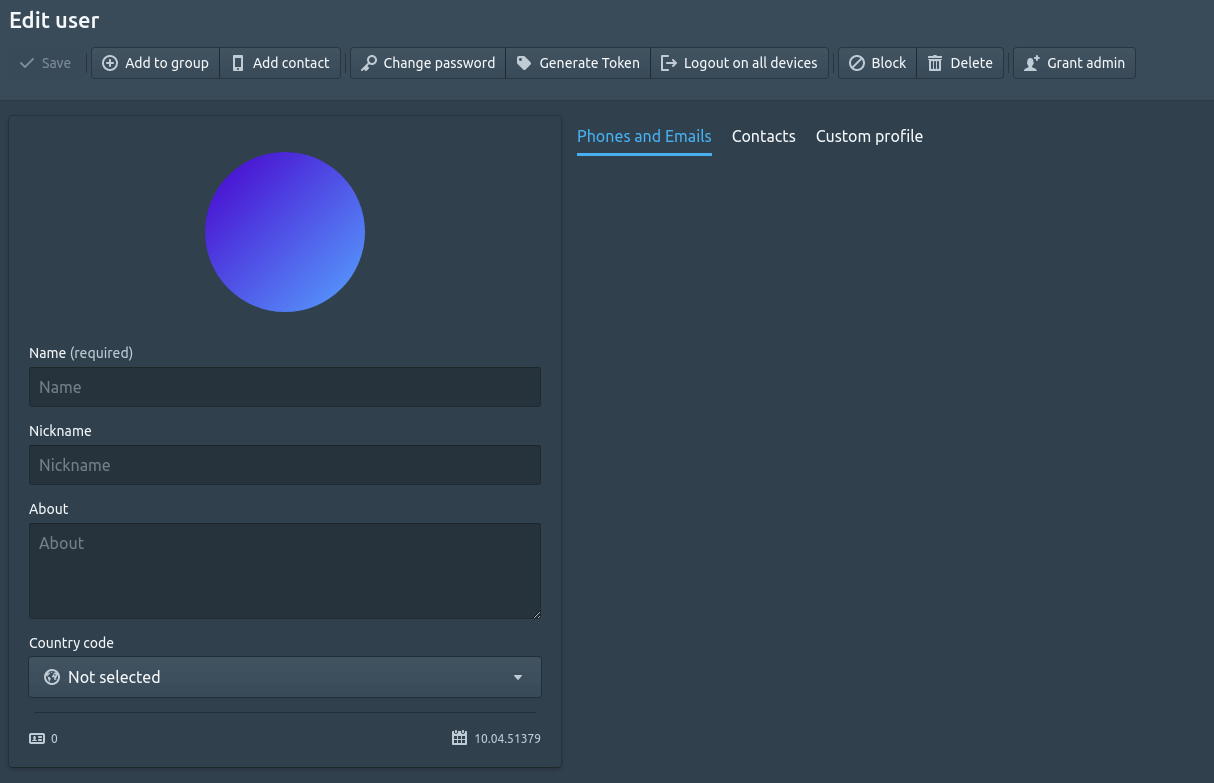Open the Contacts tab
The height and width of the screenshot is (783, 1214).
(x=764, y=137)
